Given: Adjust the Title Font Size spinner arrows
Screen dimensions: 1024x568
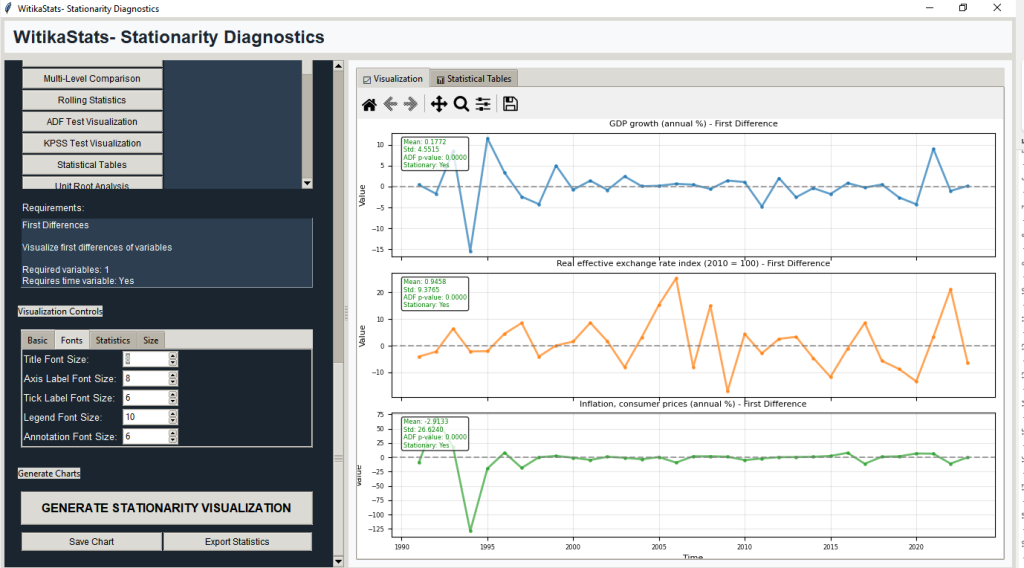Looking at the screenshot, I should click(173, 359).
